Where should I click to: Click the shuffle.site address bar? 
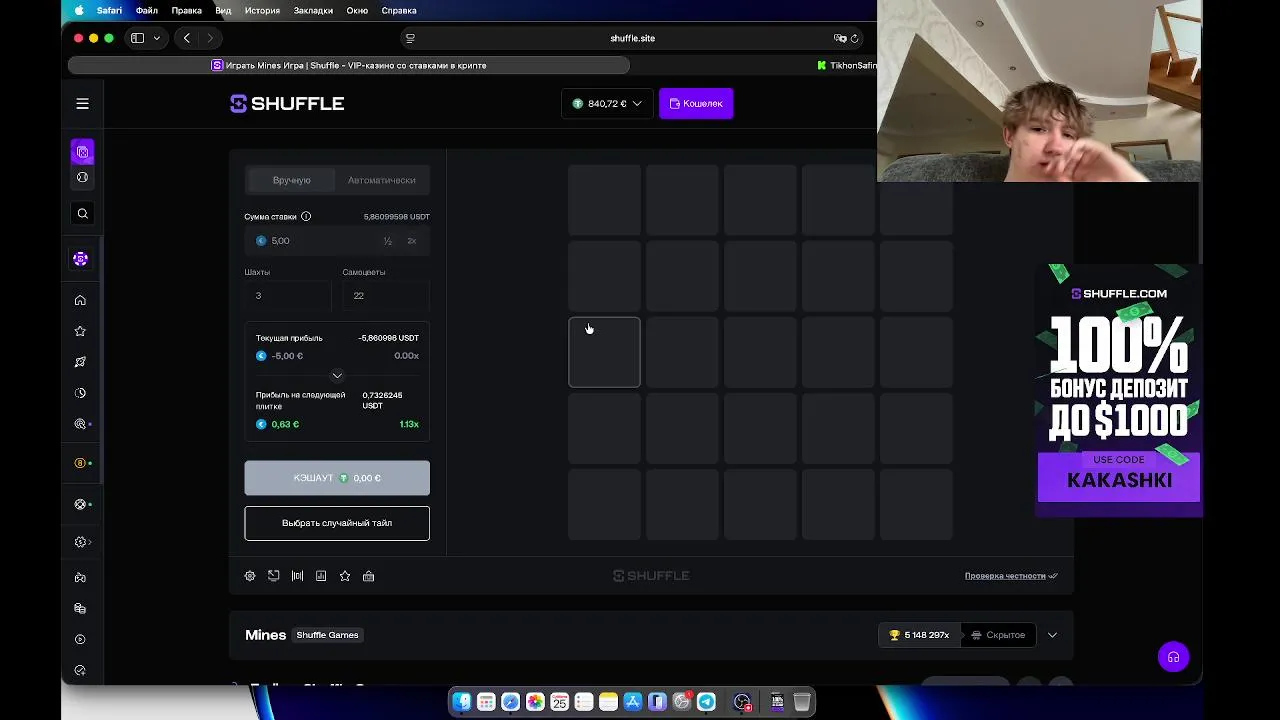(632, 38)
